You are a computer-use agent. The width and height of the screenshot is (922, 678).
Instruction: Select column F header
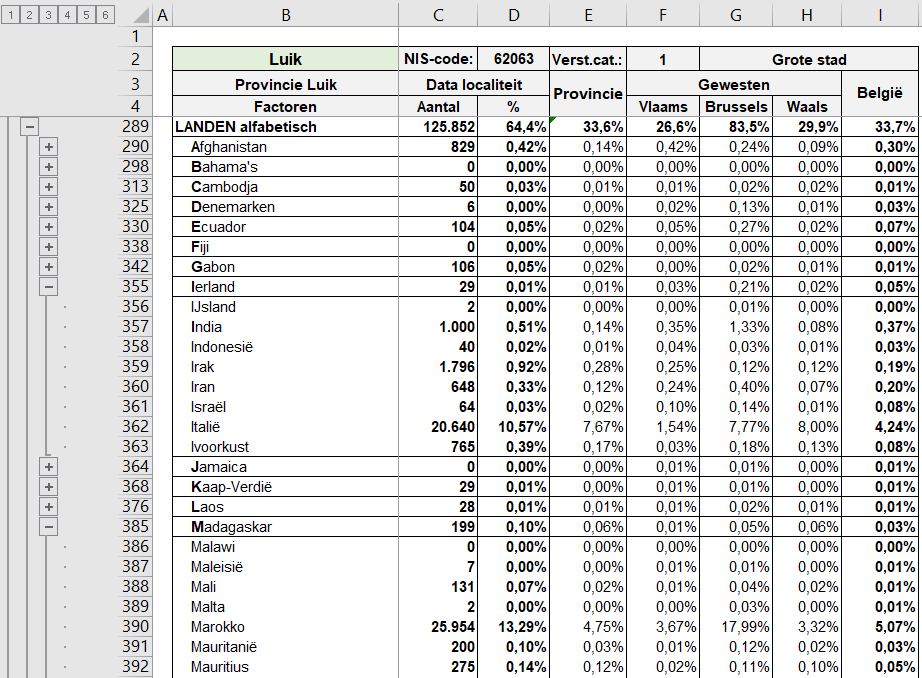coord(663,15)
